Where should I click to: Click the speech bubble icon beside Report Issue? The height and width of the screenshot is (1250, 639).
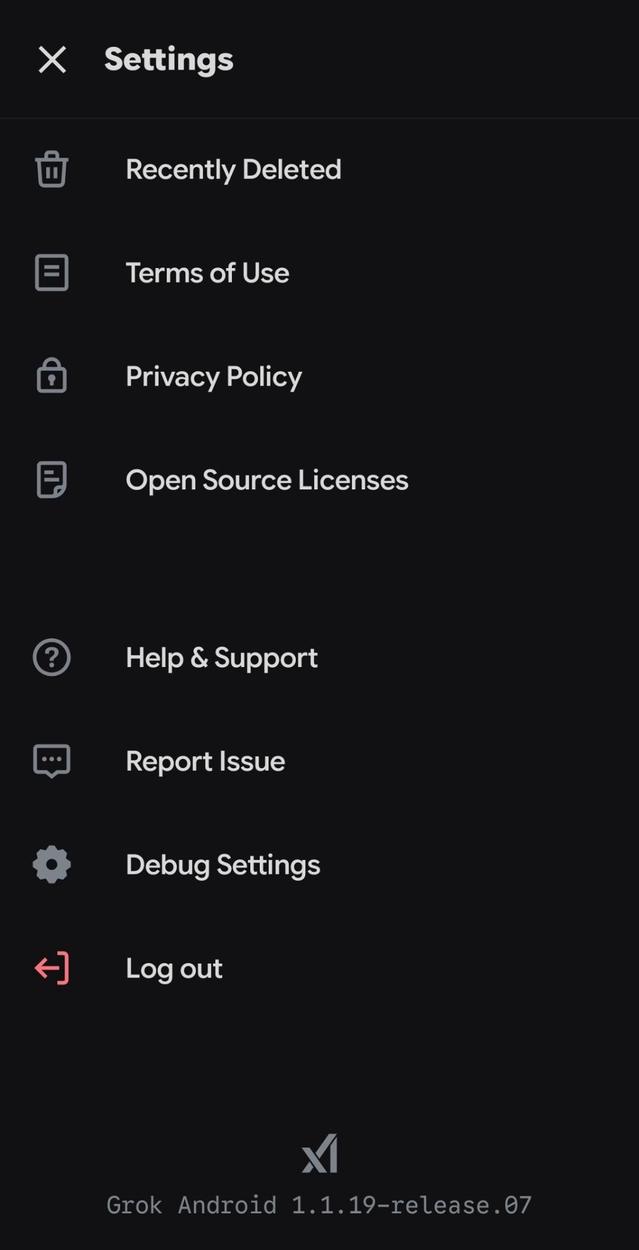click(x=51, y=760)
